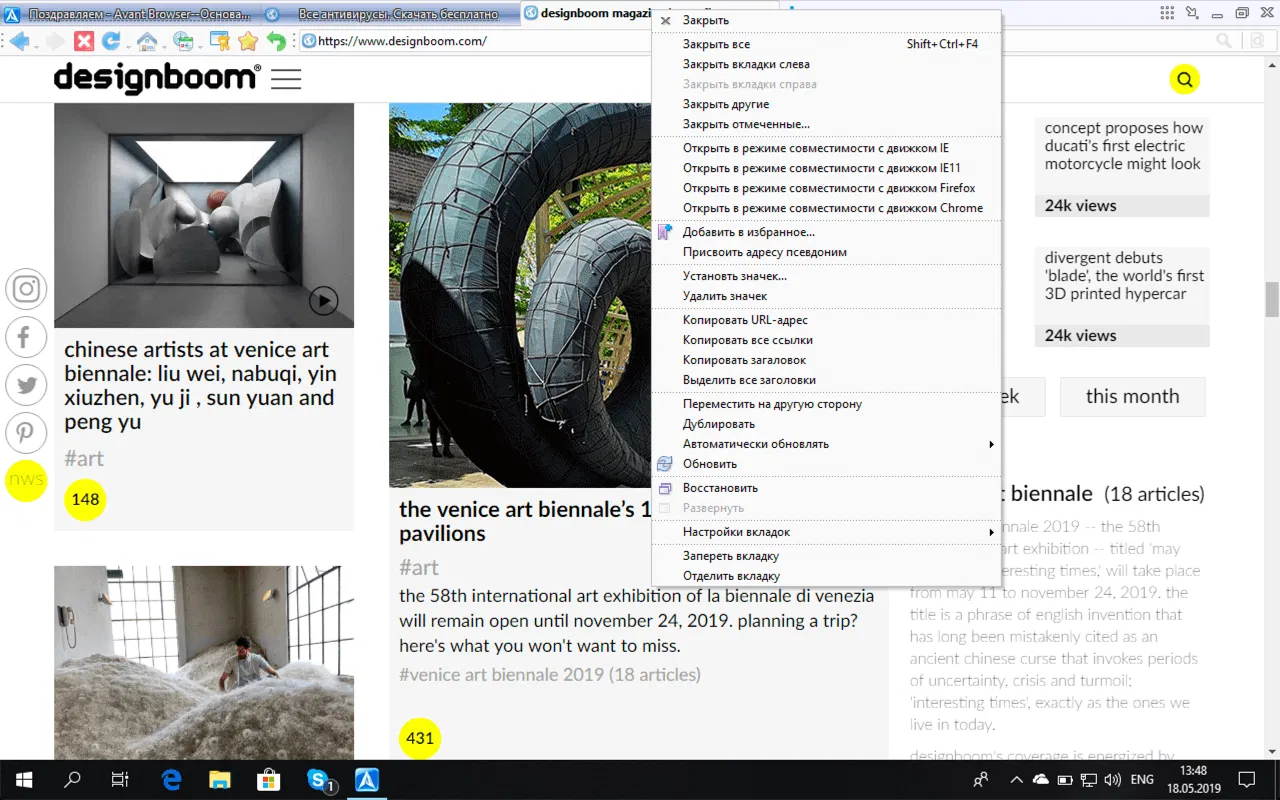Click the yellow '431' count badge
Screen dimensions: 1280x800
(x=420, y=739)
